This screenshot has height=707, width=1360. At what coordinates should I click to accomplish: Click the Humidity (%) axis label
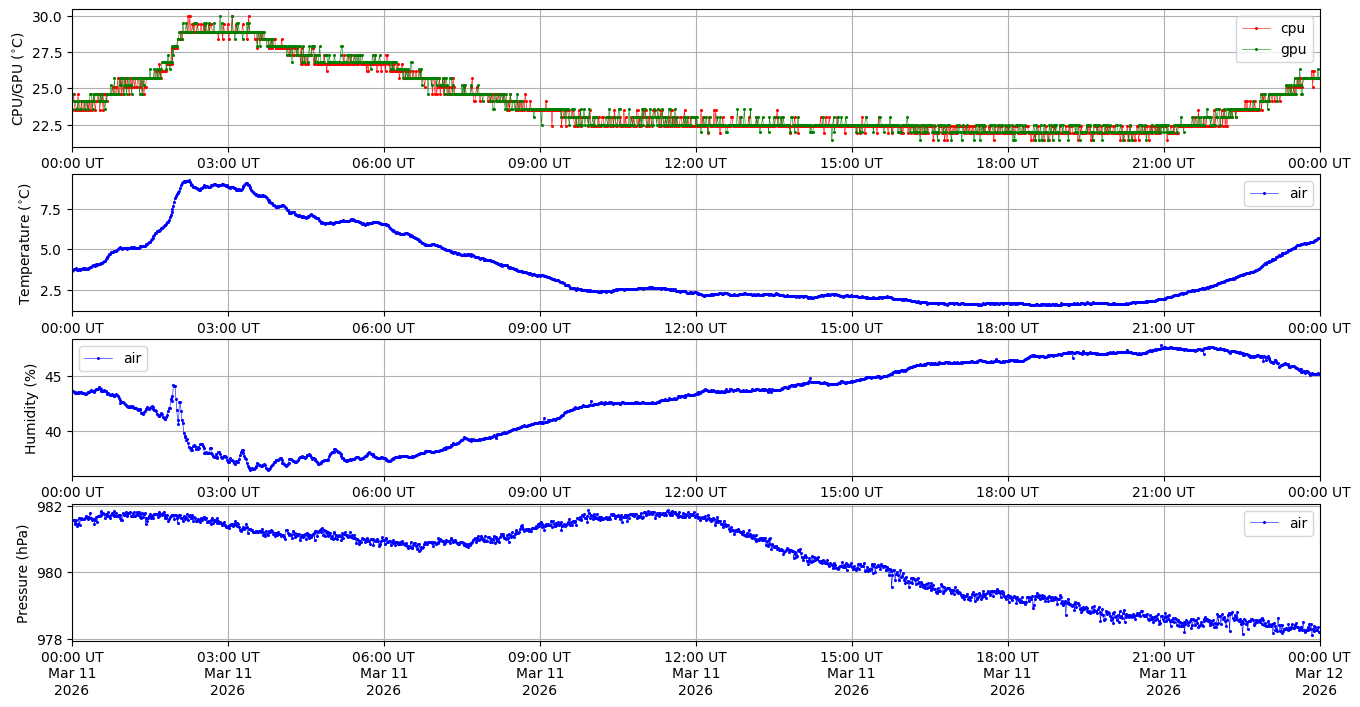tap(30, 407)
